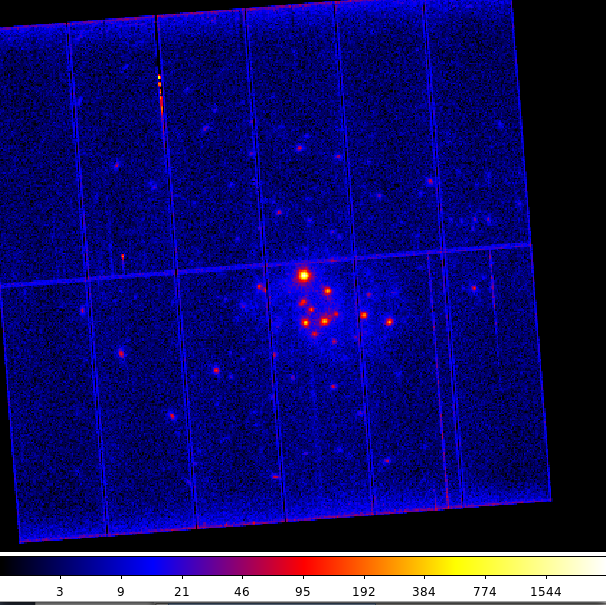The height and width of the screenshot is (605, 606).
Task: Click the color gradient colorbar strip
Action: [x=303, y=566]
